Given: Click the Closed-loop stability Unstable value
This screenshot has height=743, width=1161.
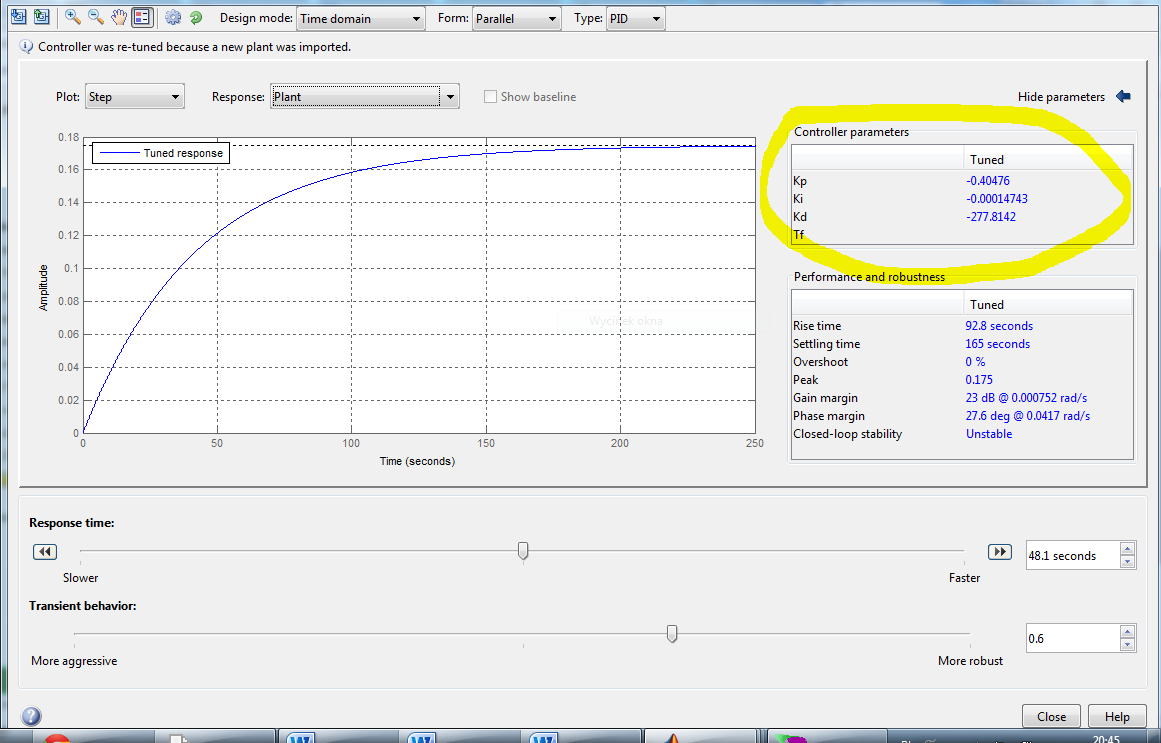Looking at the screenshot, I should point(988,434).
